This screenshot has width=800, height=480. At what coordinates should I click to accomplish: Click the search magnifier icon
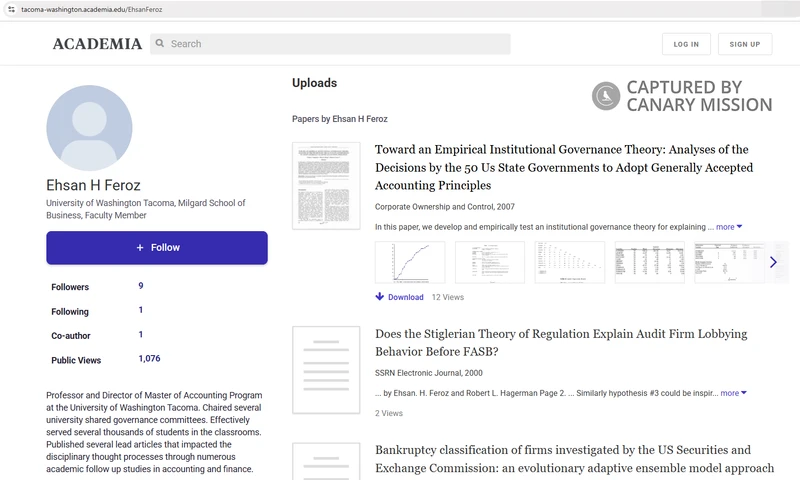(x=160, y=43)
